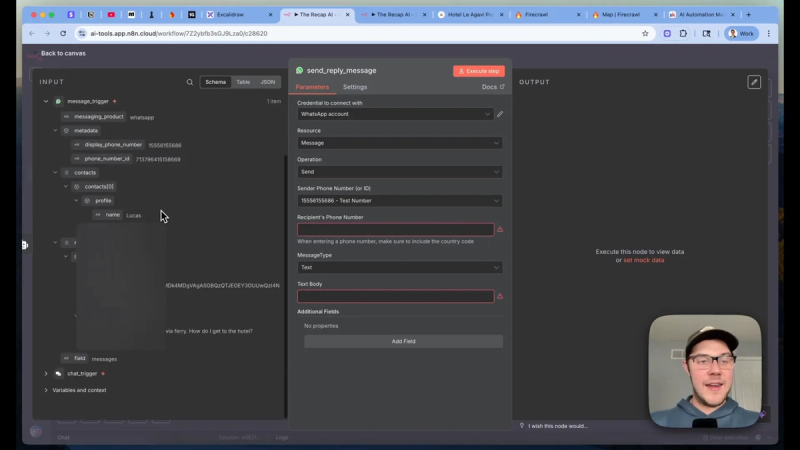The height and width of the screenshot is (450, 800).
Task: Click the Docs external link
Action: [x=493, y=87]
